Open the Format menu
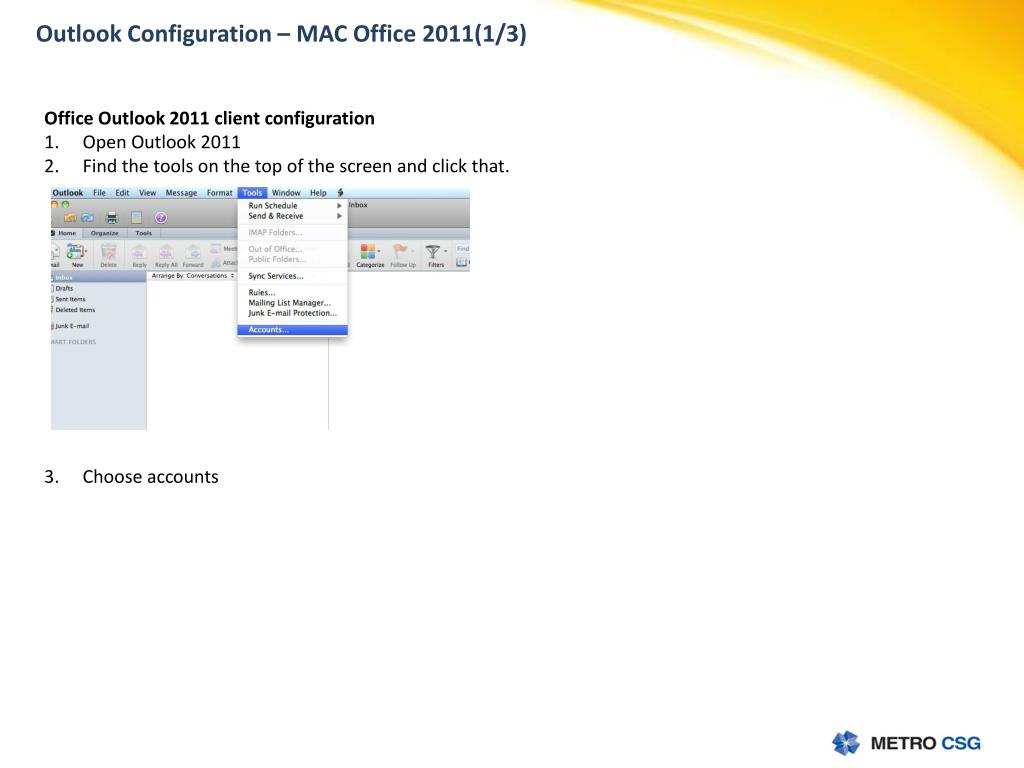 click(219, 193)
